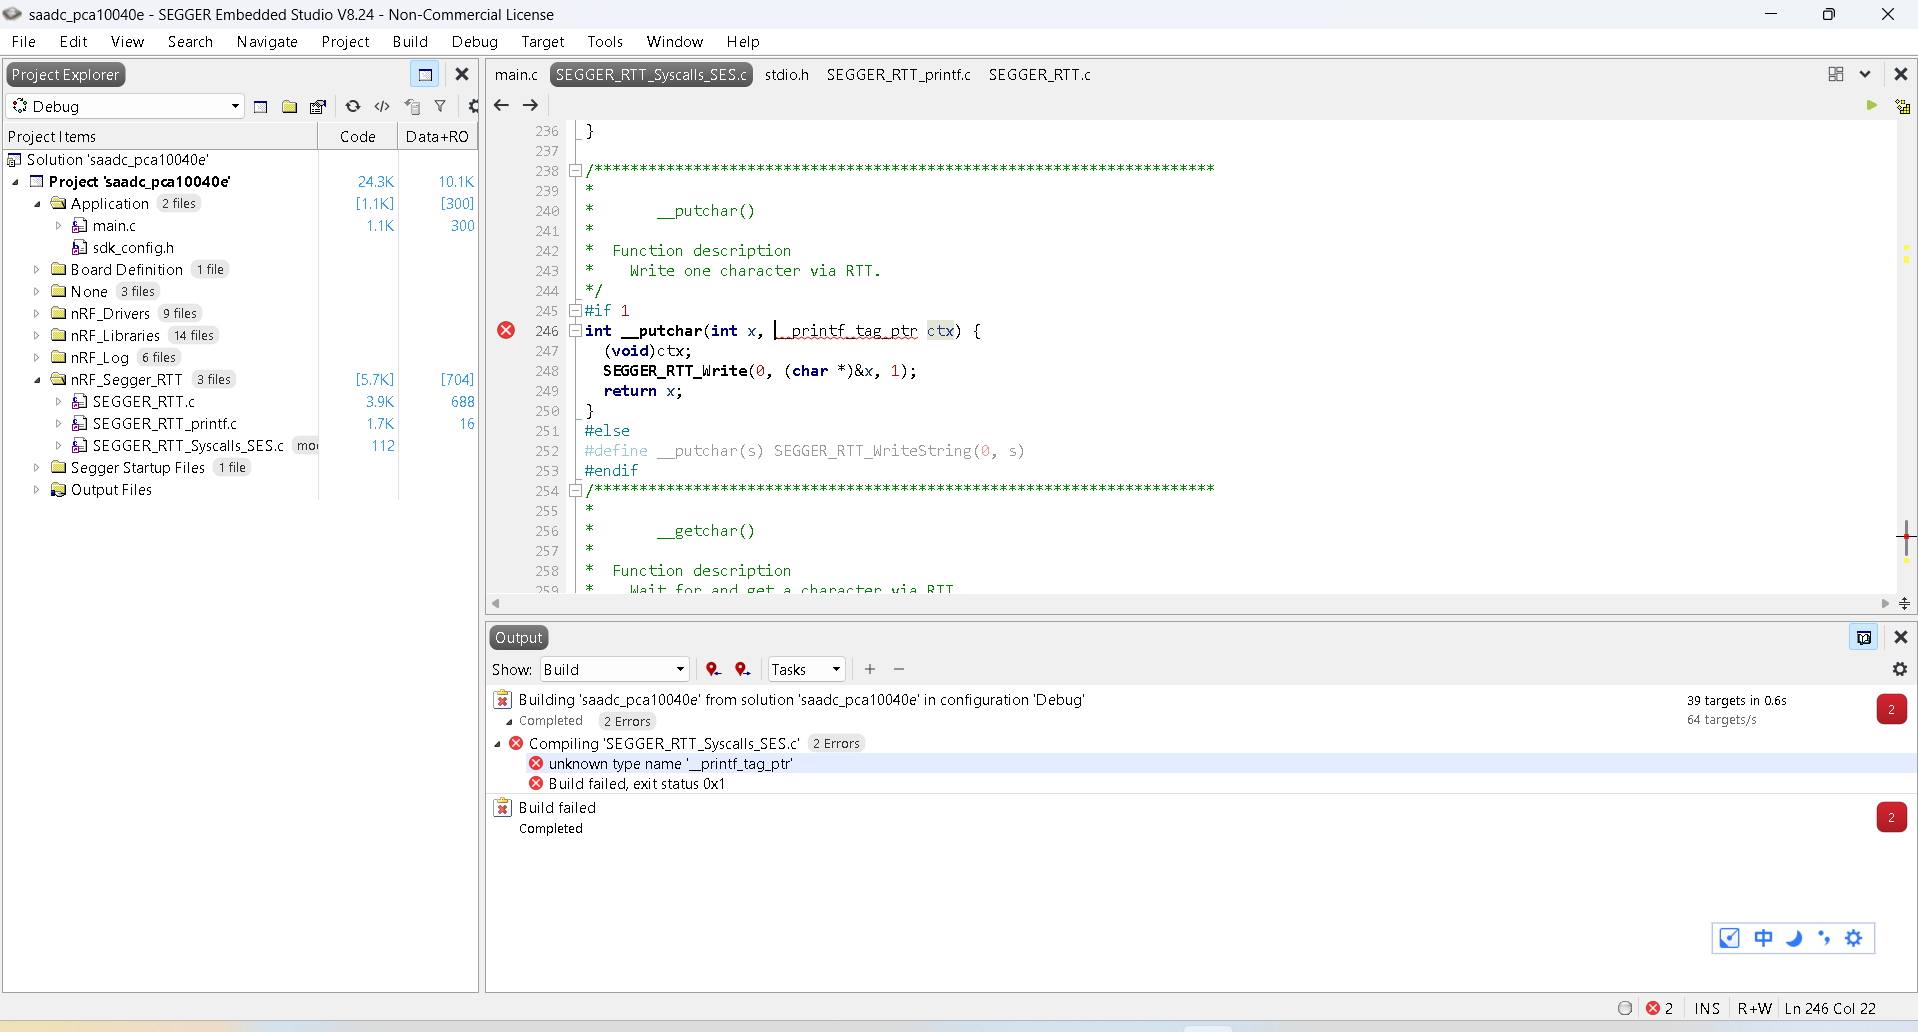Screen dimensions: 1918x1032
Task: Click the red error marker on line 246
Action: [506, 330]
